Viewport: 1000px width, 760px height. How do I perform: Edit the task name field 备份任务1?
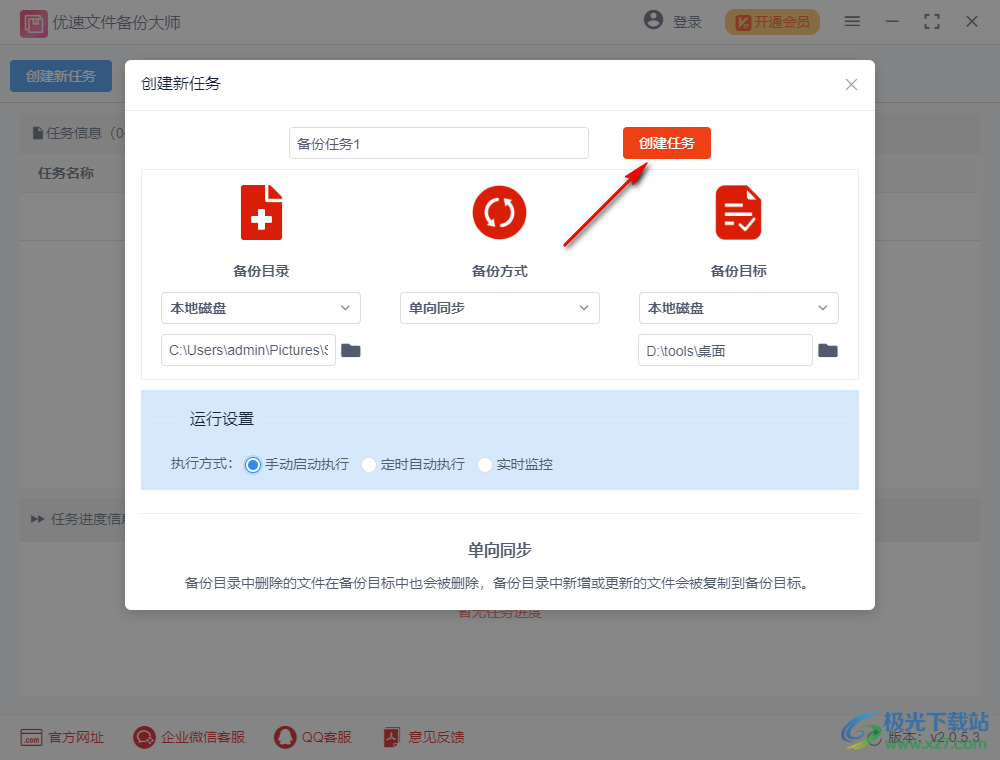439,143
